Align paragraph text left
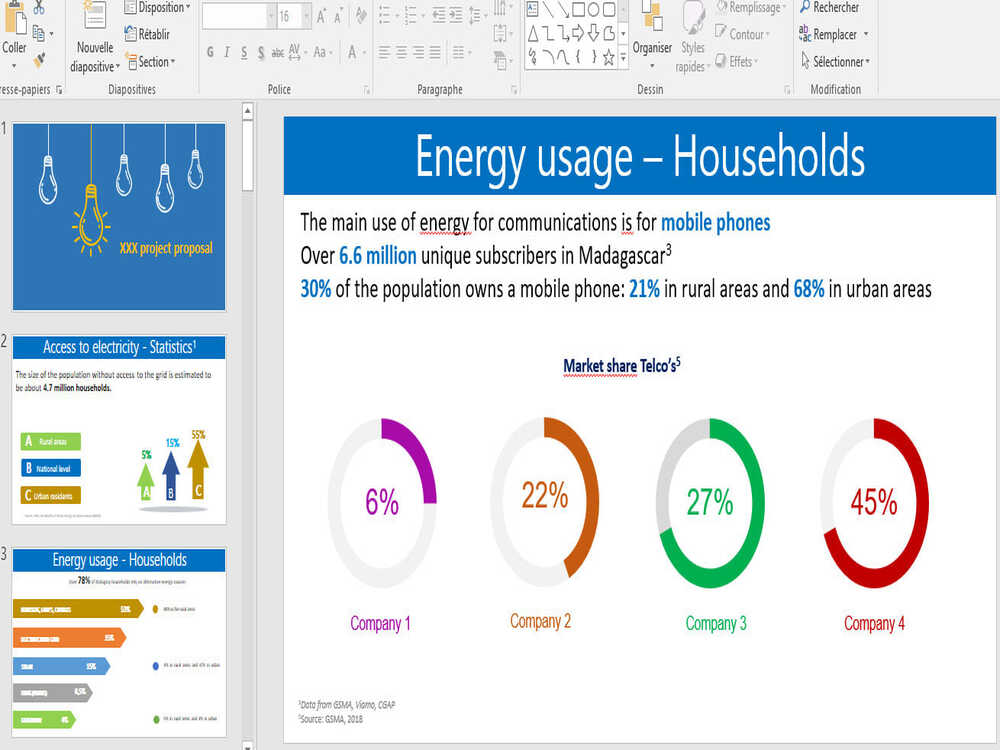1000x750 pixels. pos(384,52)
